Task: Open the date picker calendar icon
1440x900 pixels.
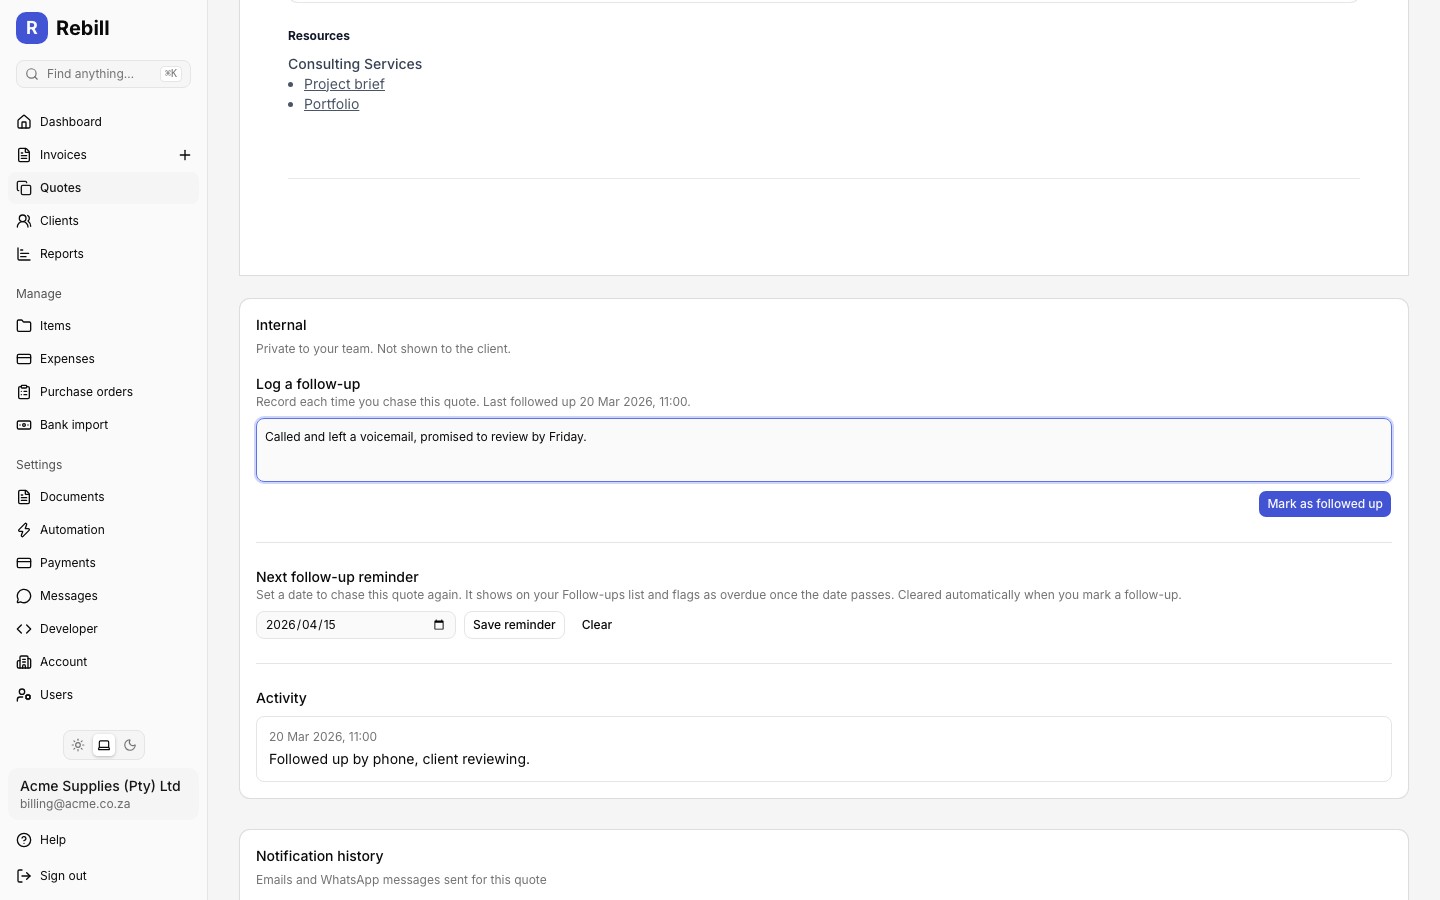Action: pos(439,625)
